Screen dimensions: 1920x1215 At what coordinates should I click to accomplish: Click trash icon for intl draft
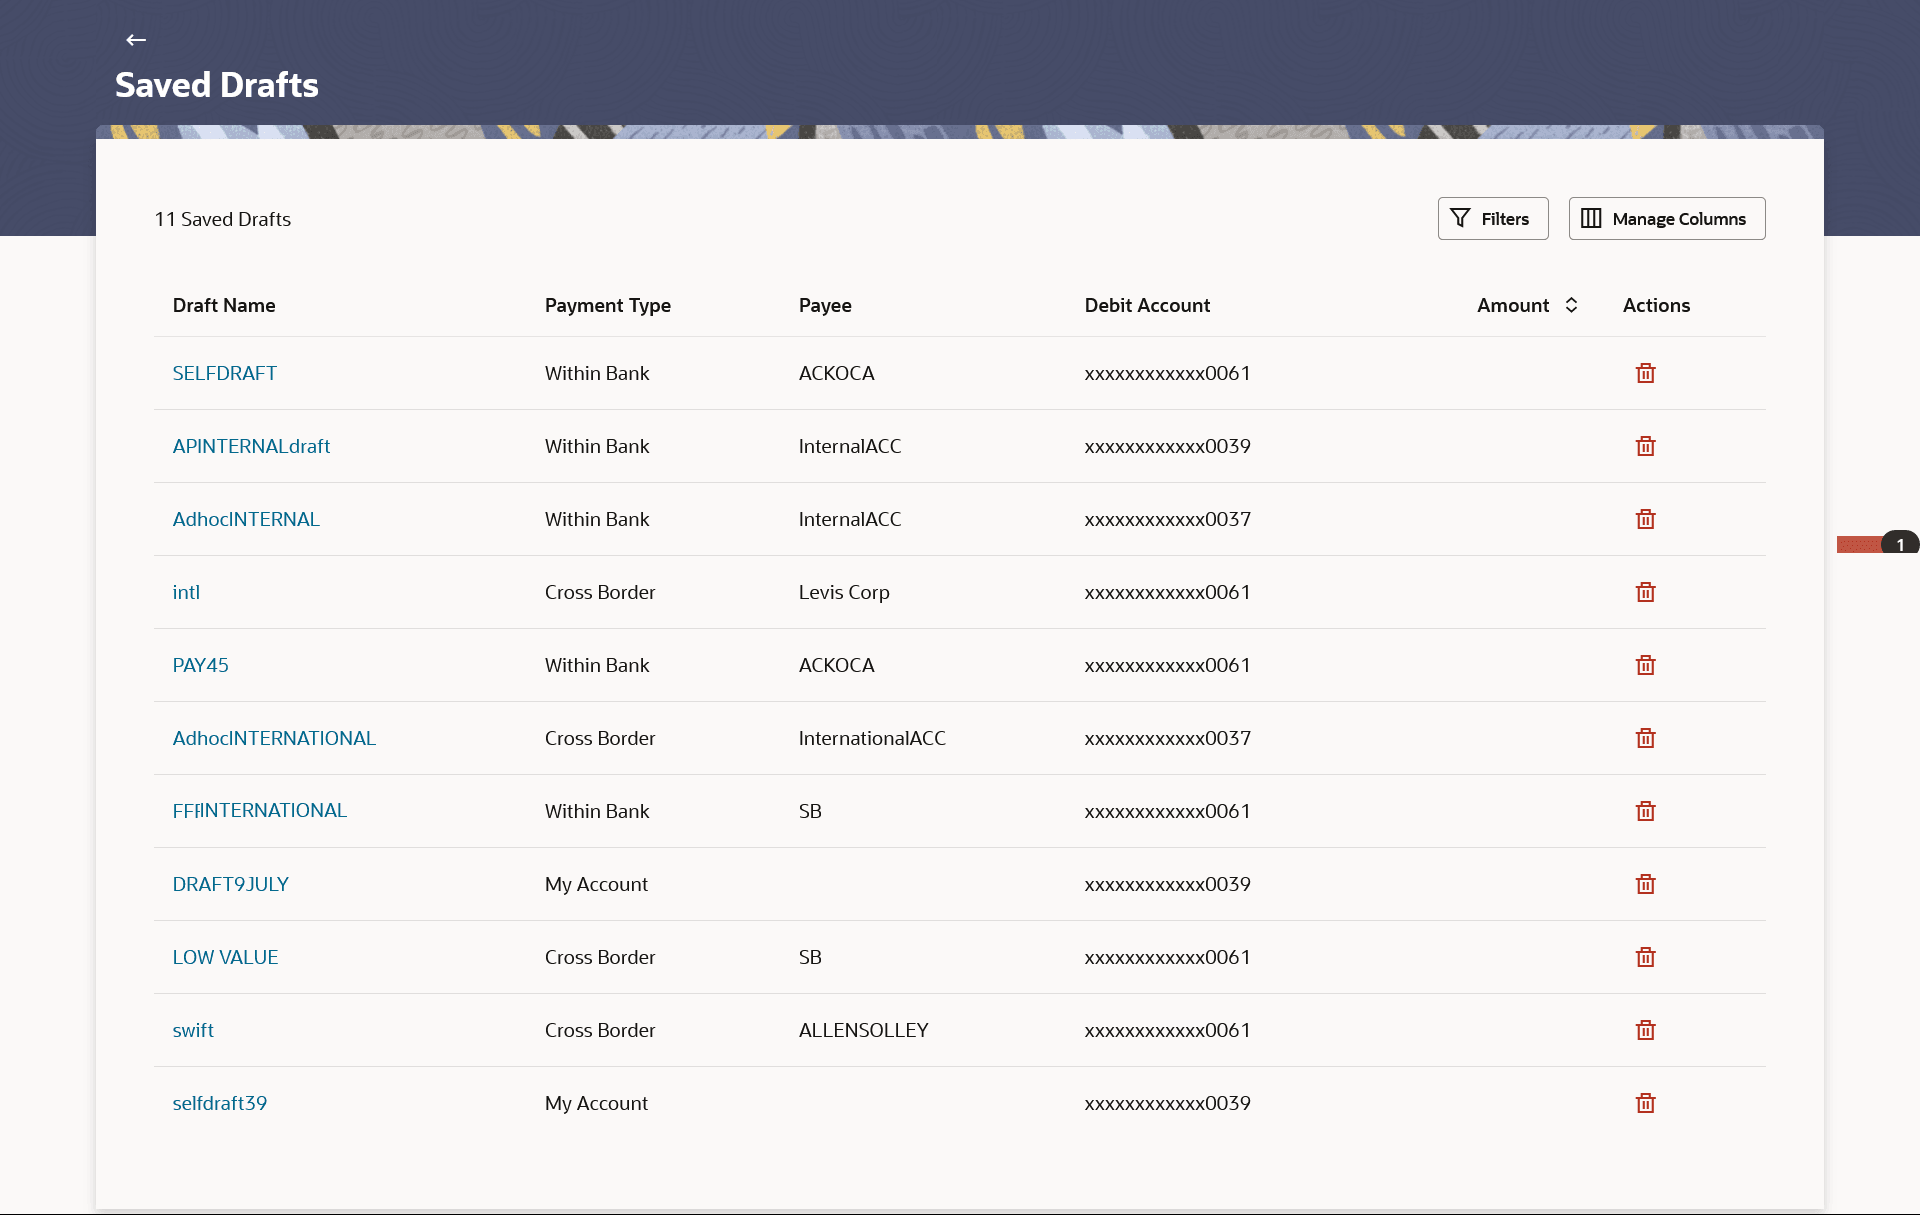[x=1645, y=592]
